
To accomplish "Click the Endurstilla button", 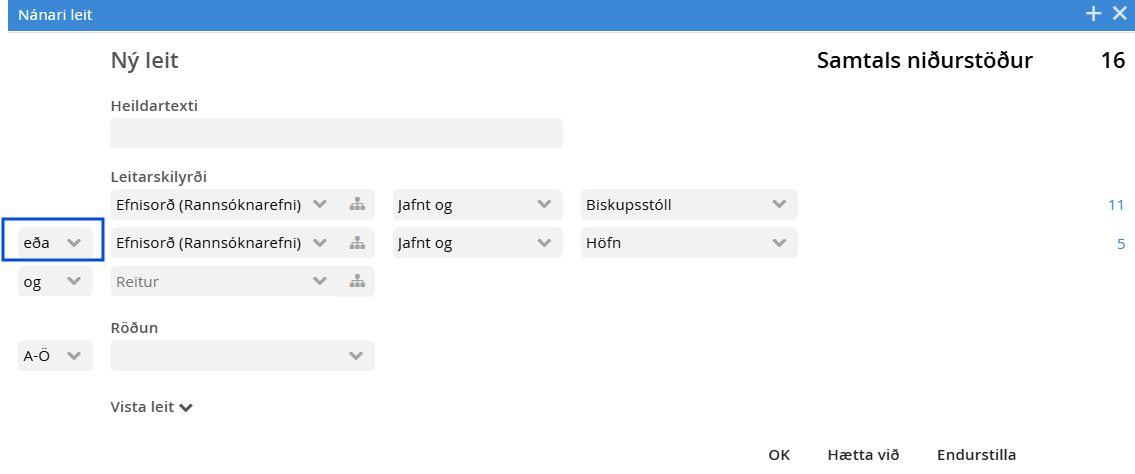I will 976,455.
